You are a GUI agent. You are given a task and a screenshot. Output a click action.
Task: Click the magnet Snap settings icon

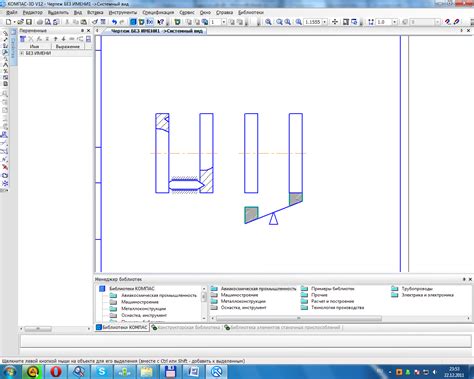tap(447, 22)
